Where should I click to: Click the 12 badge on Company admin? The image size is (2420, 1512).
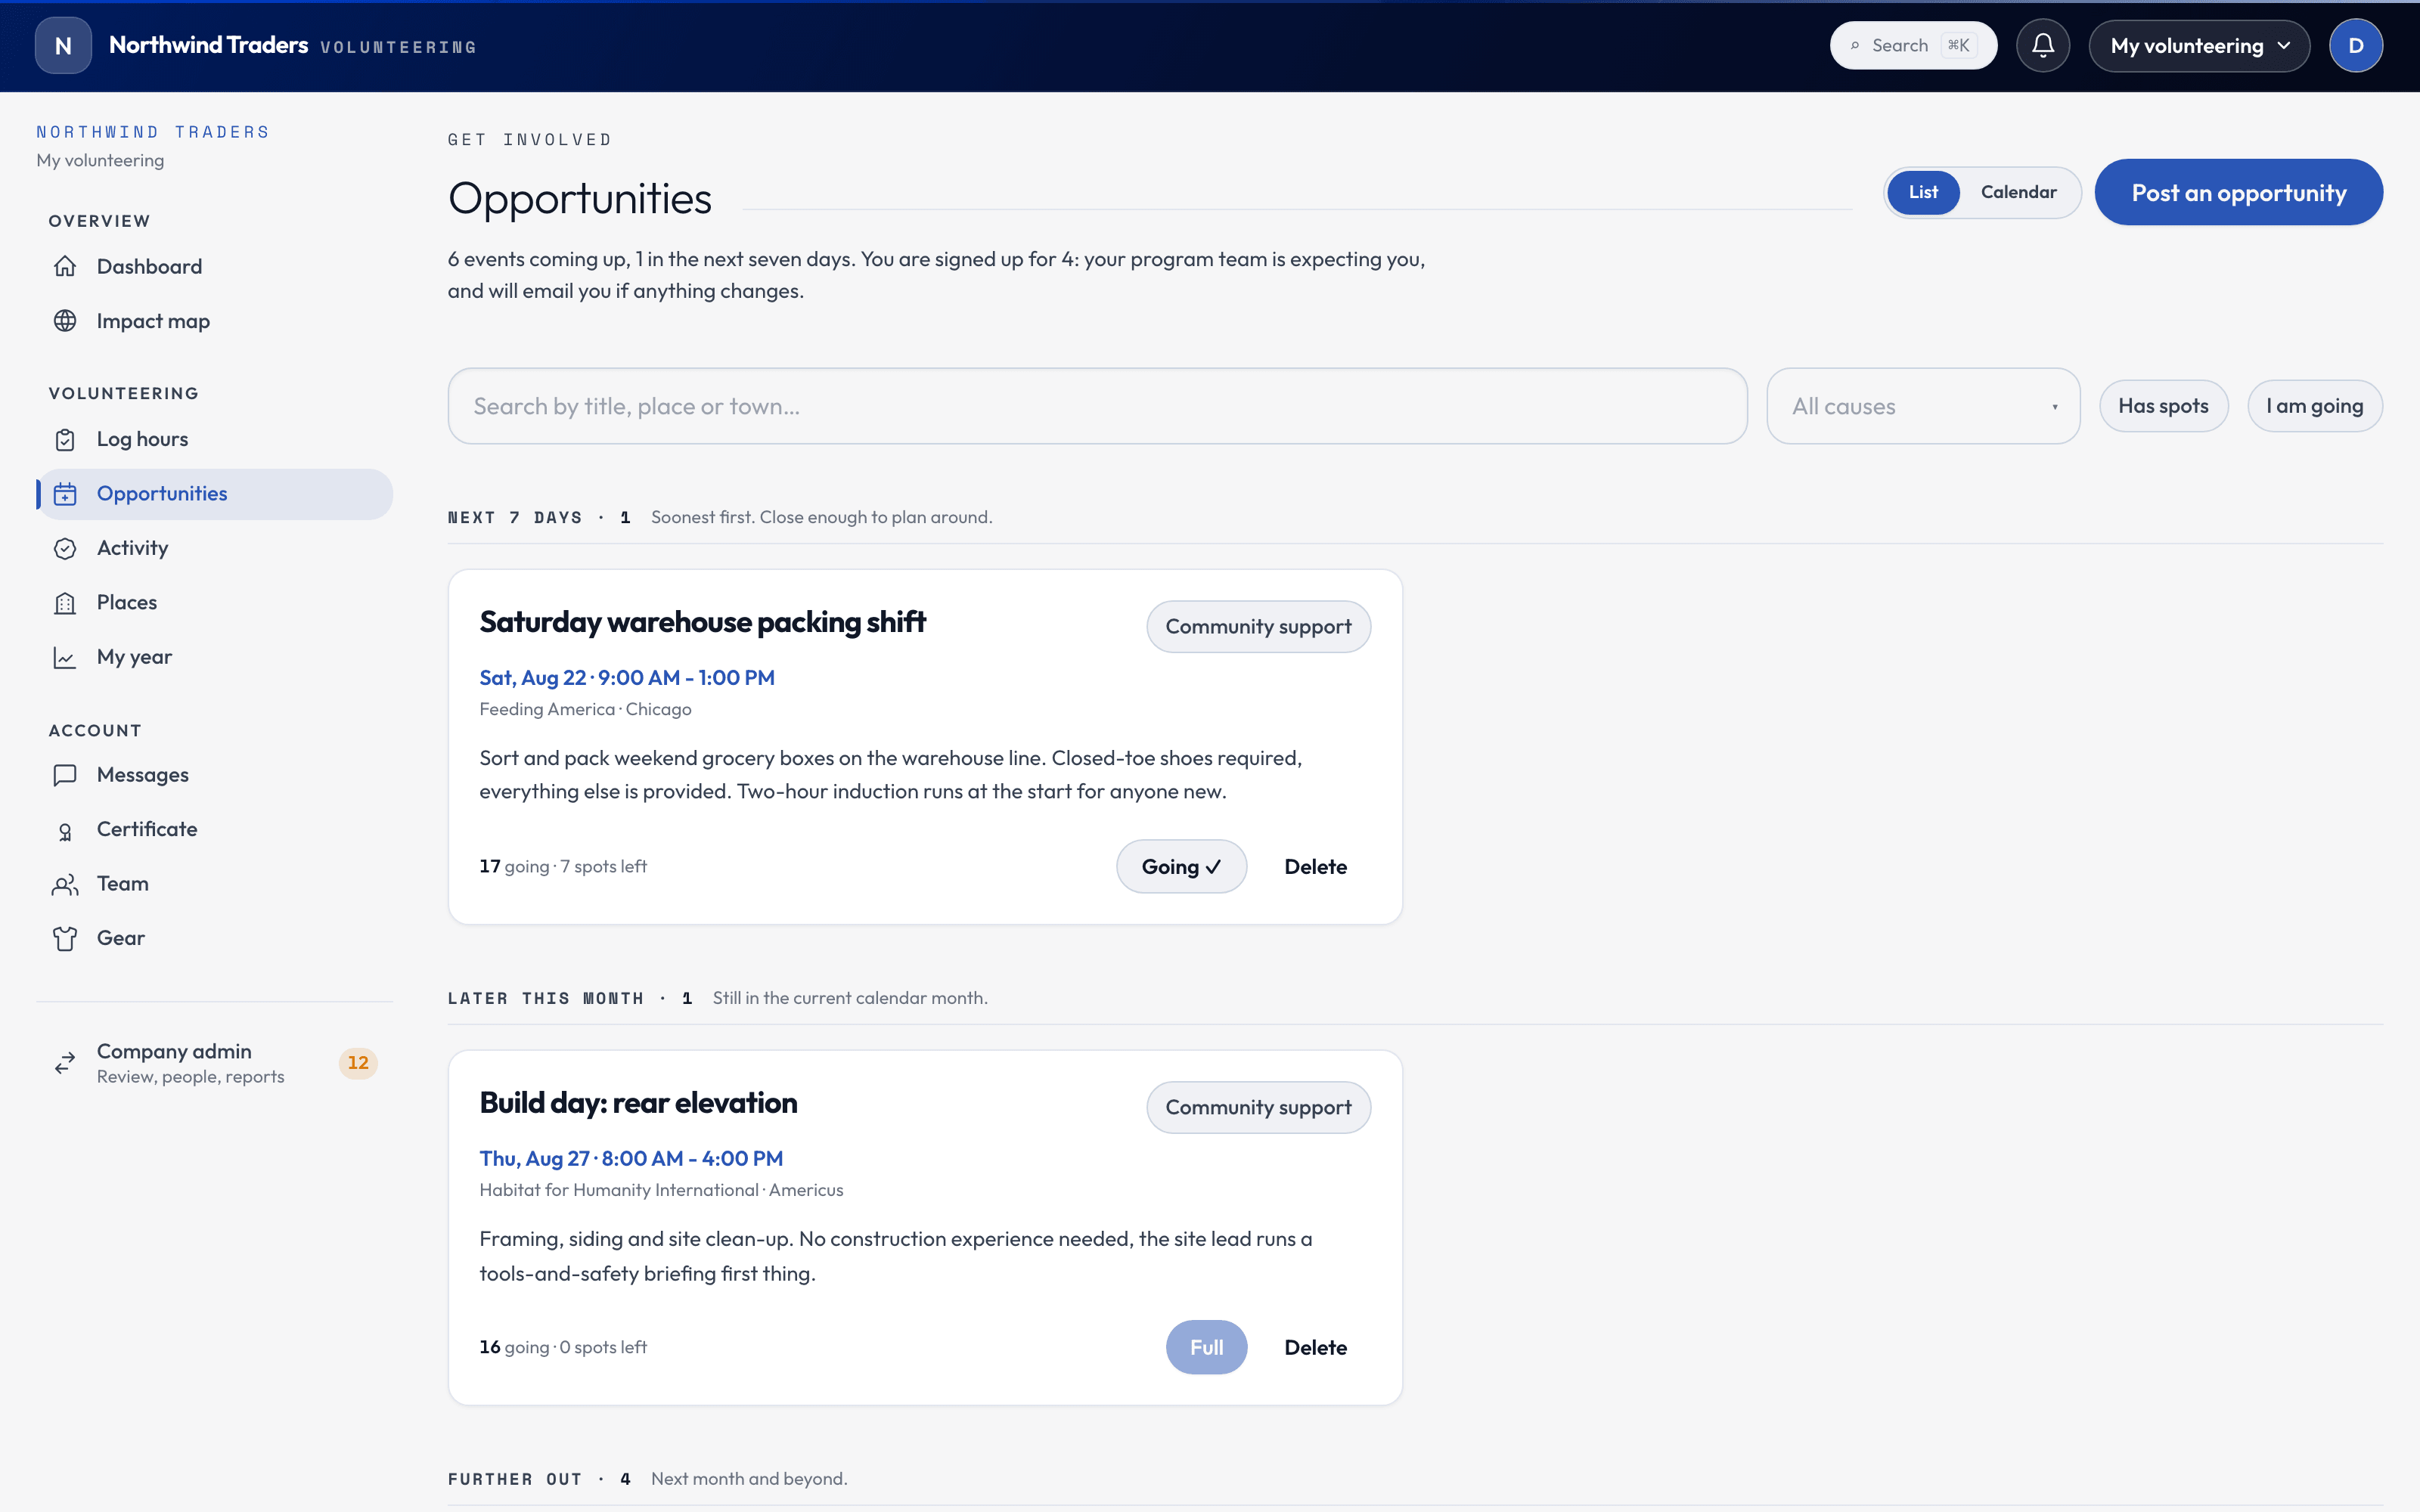click(358, 1063)
